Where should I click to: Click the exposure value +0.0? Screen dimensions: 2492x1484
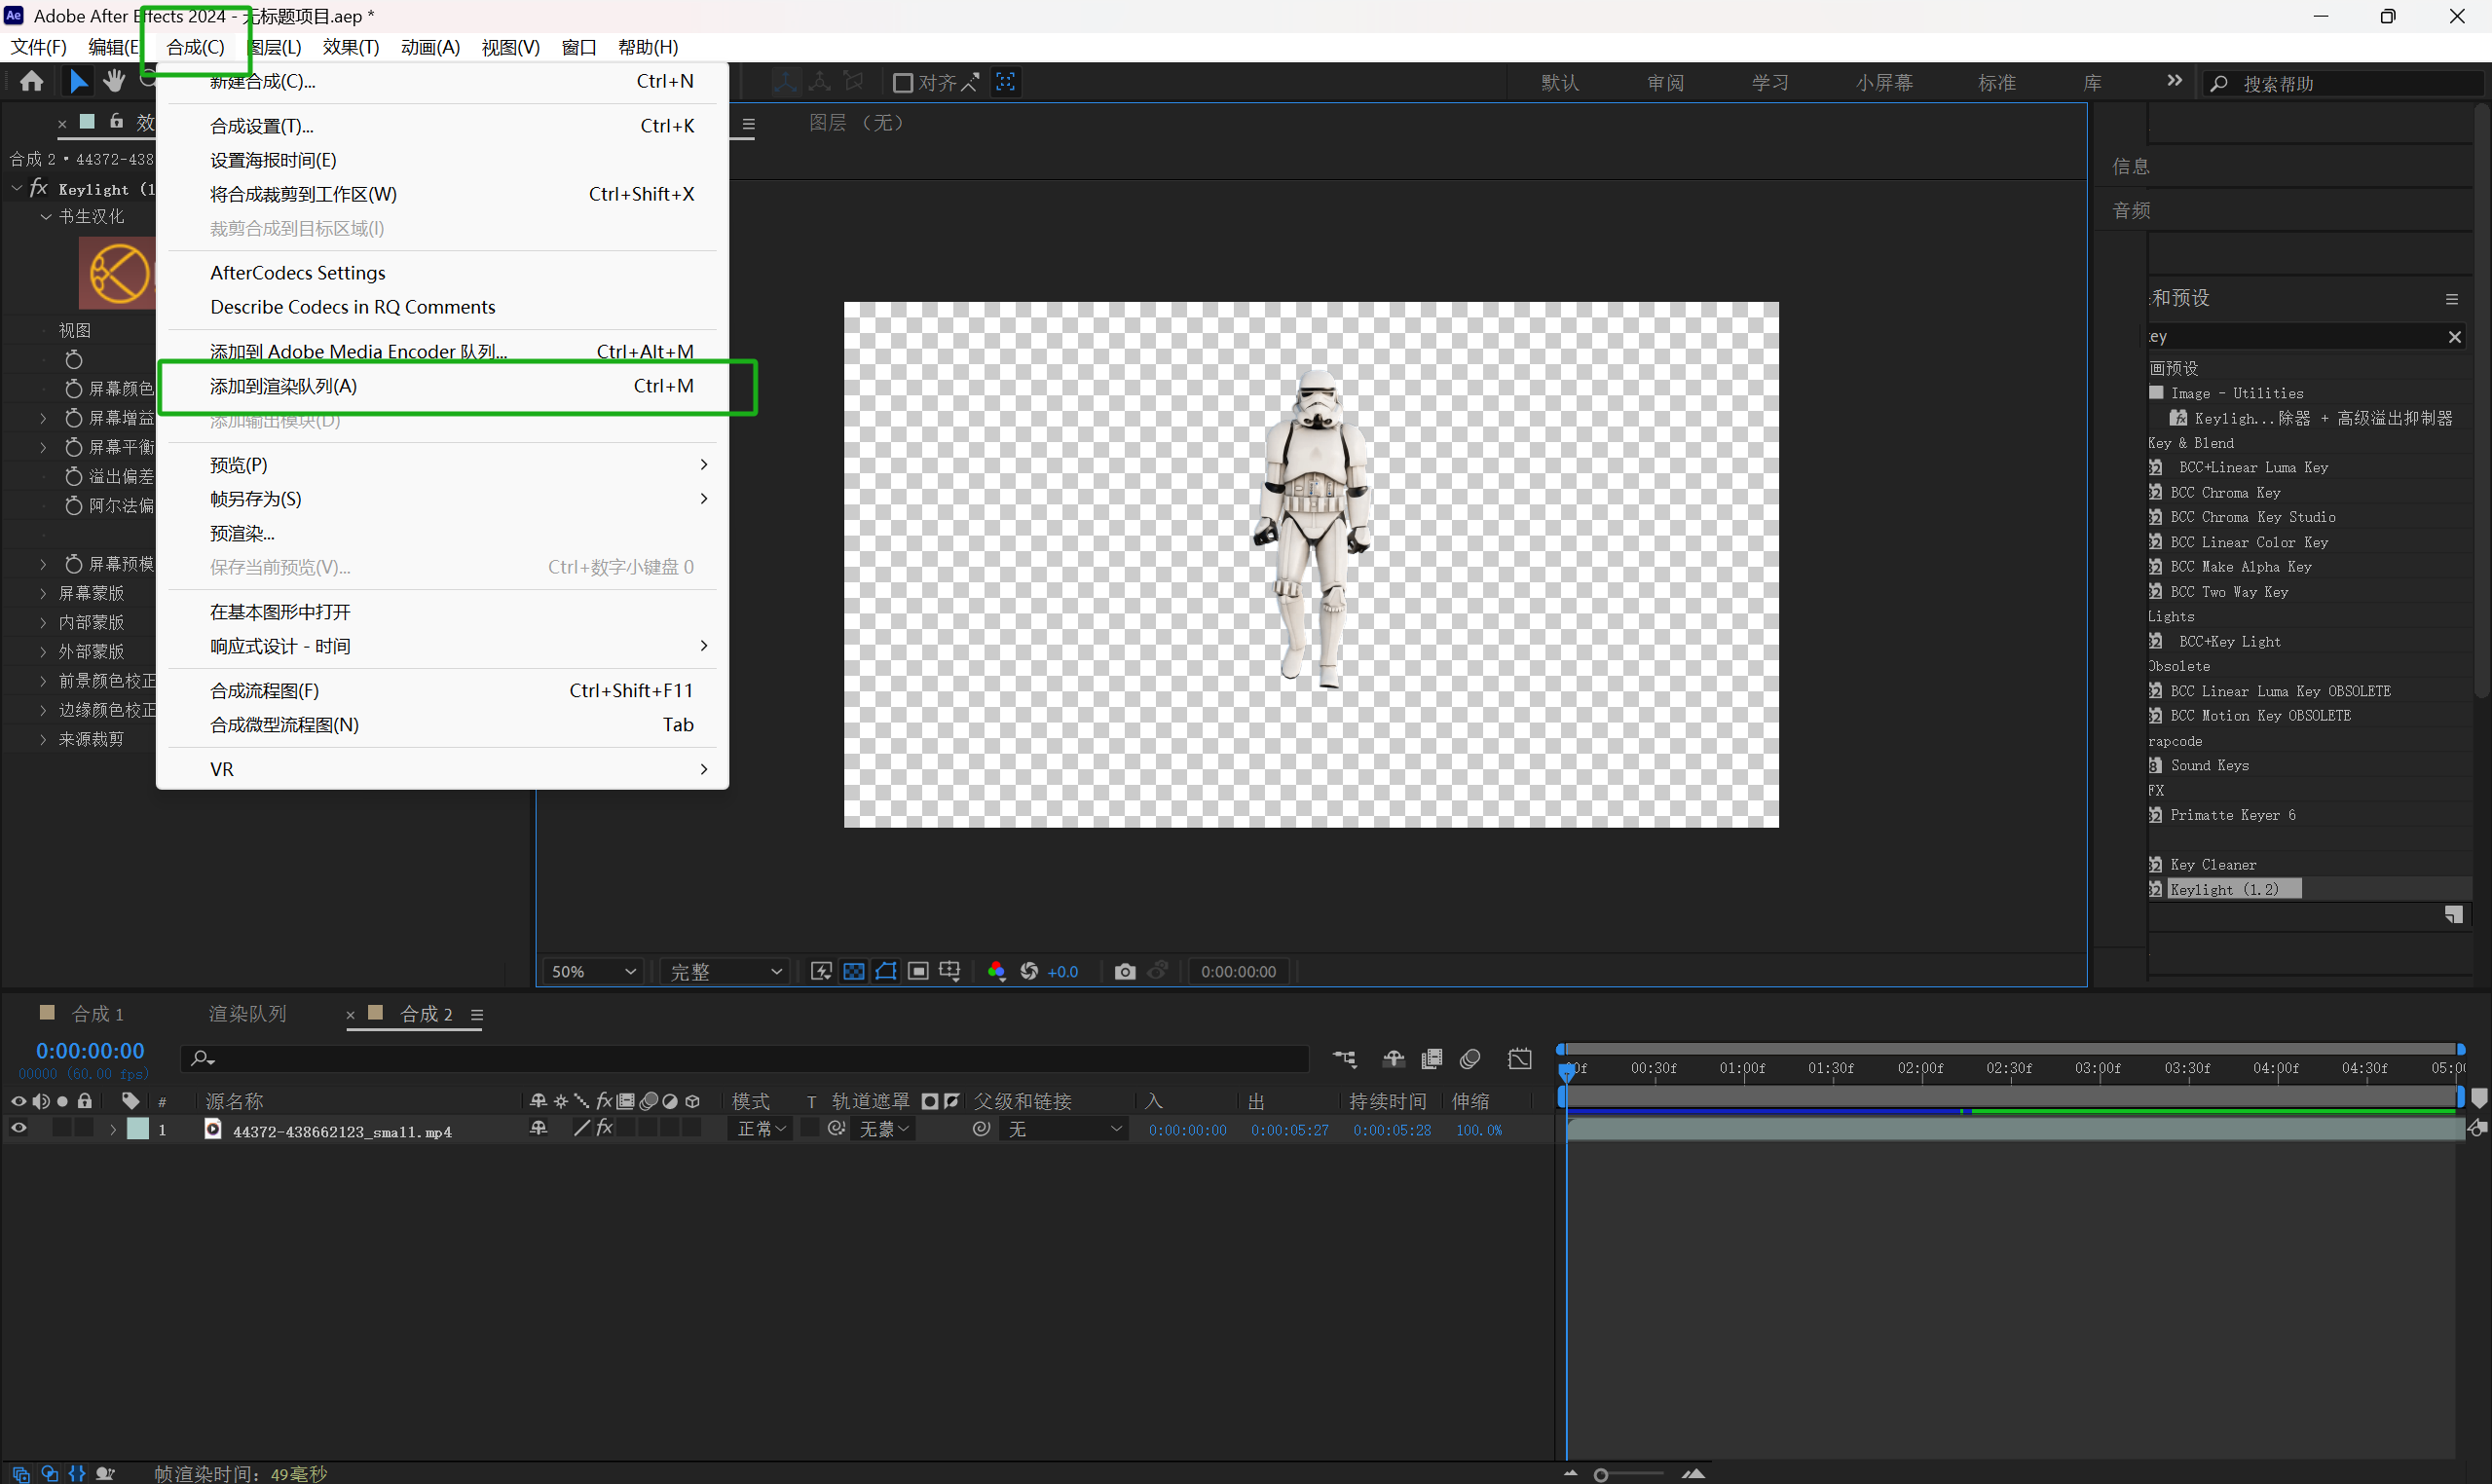[1063, 971]
